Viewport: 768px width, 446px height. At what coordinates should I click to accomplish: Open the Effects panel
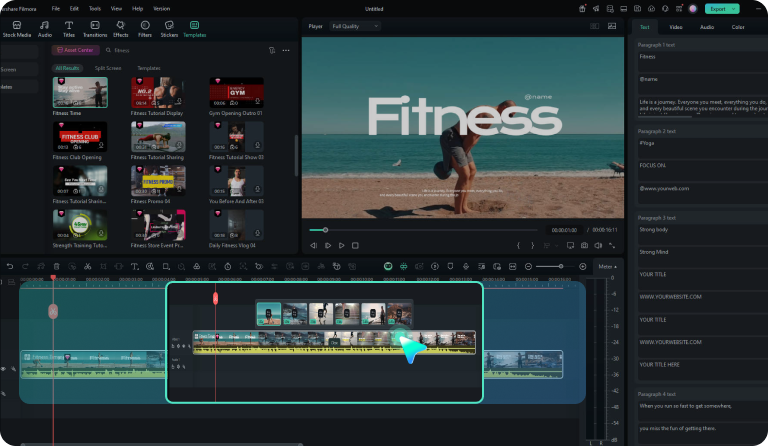120,29
